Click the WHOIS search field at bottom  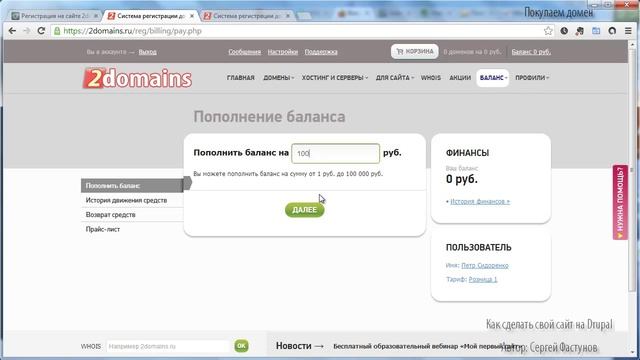168,346
